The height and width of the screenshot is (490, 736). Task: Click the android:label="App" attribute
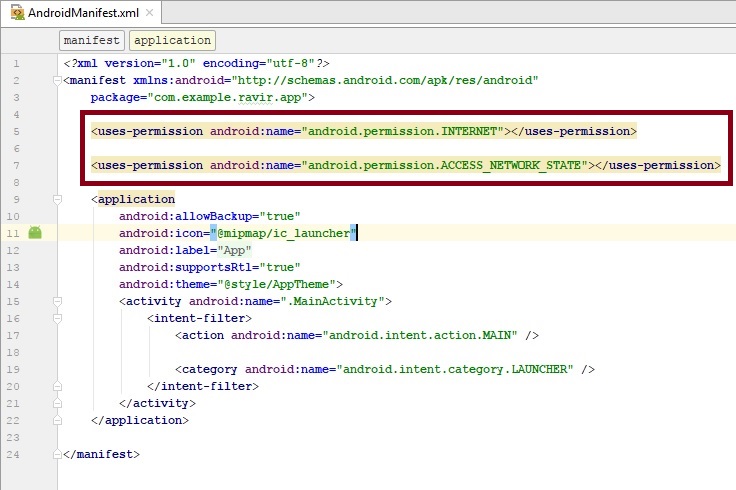click(185, 250)
